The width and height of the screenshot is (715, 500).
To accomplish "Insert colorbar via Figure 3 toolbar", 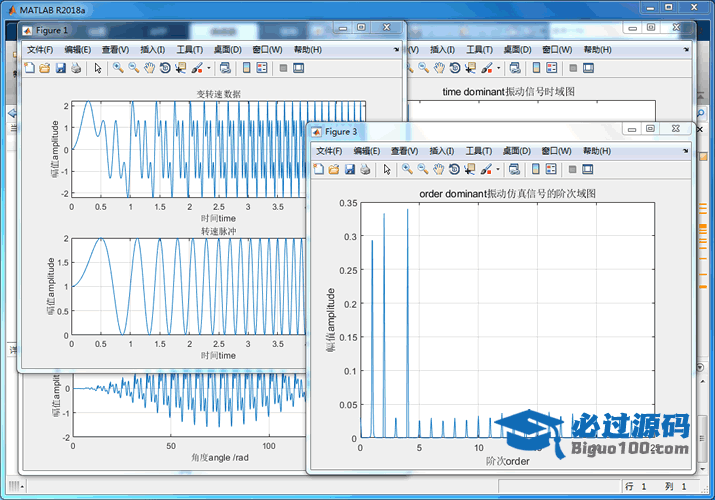I will click(535, 170).
